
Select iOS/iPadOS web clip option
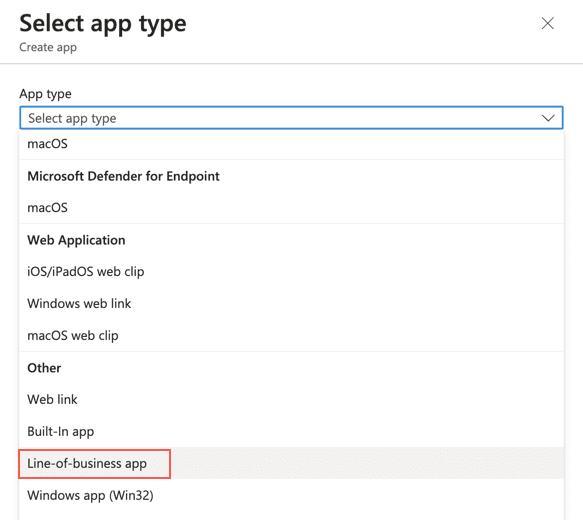tap(292, 271)
